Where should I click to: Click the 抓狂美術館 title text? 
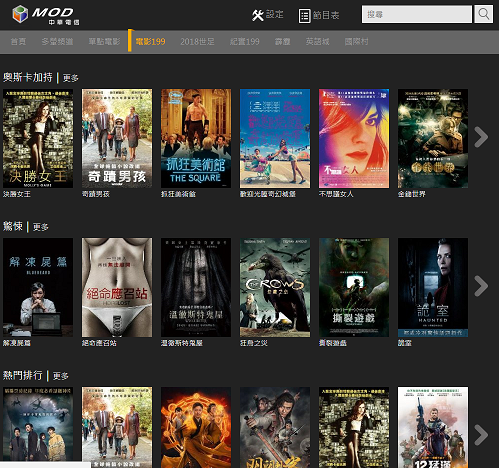(178, 194)
